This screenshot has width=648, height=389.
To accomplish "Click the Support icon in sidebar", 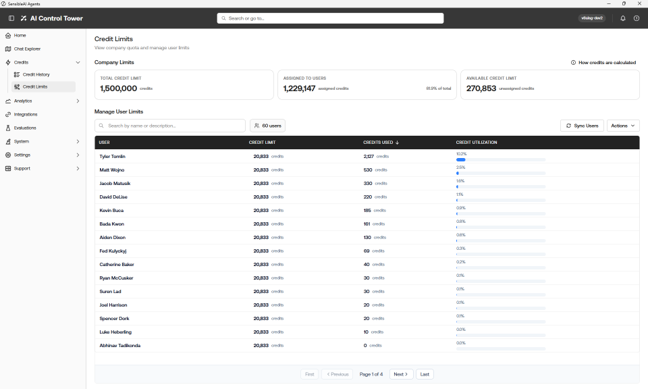I will point(8,169).
